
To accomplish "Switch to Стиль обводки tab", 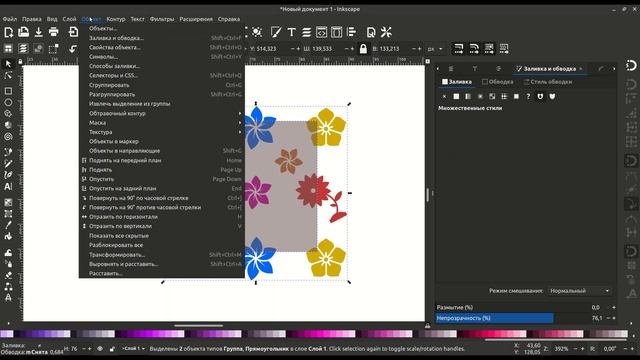I will pyautogui.click(x=547, y=82).
